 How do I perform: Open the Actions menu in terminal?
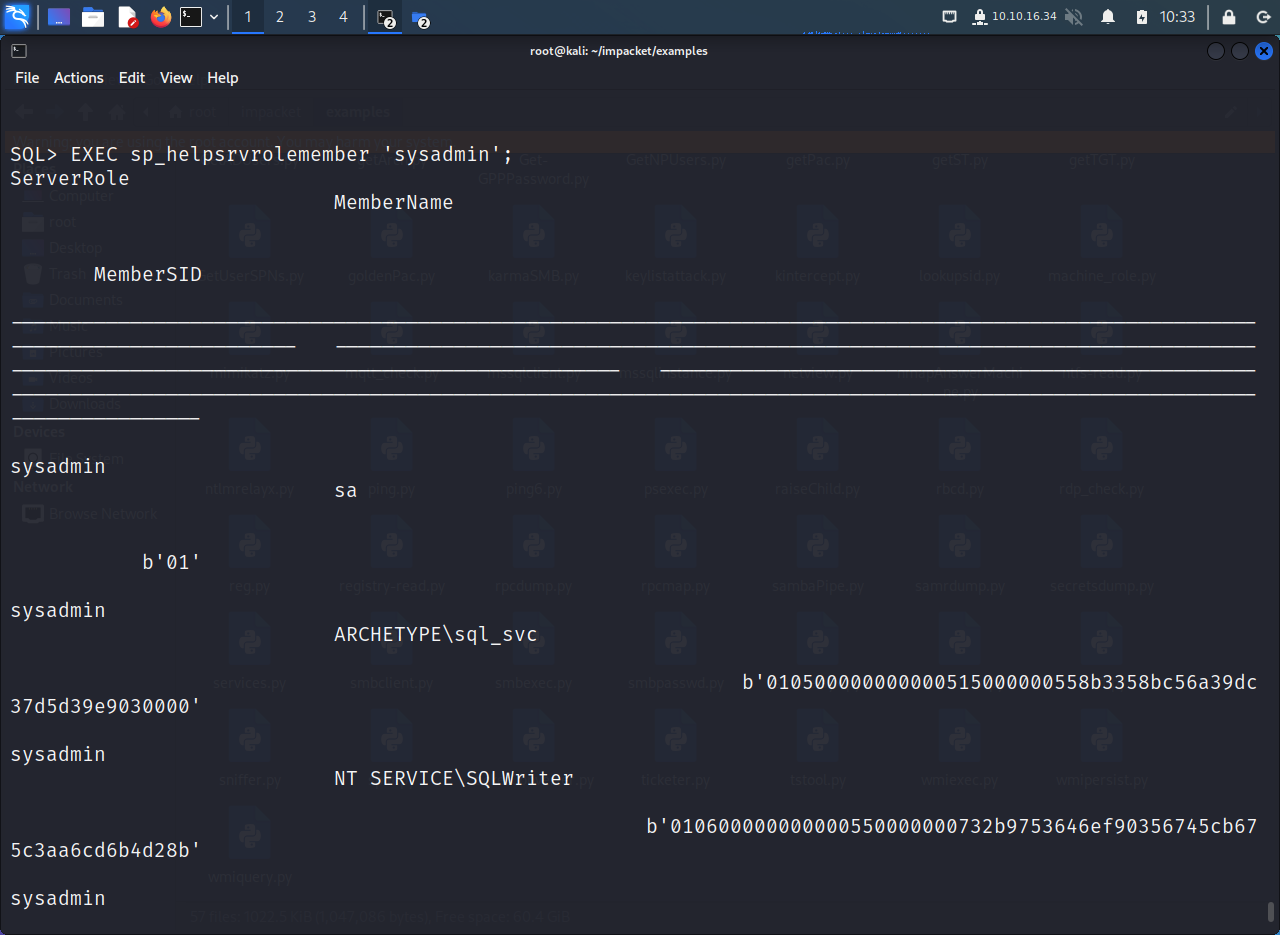pos(79,78)
